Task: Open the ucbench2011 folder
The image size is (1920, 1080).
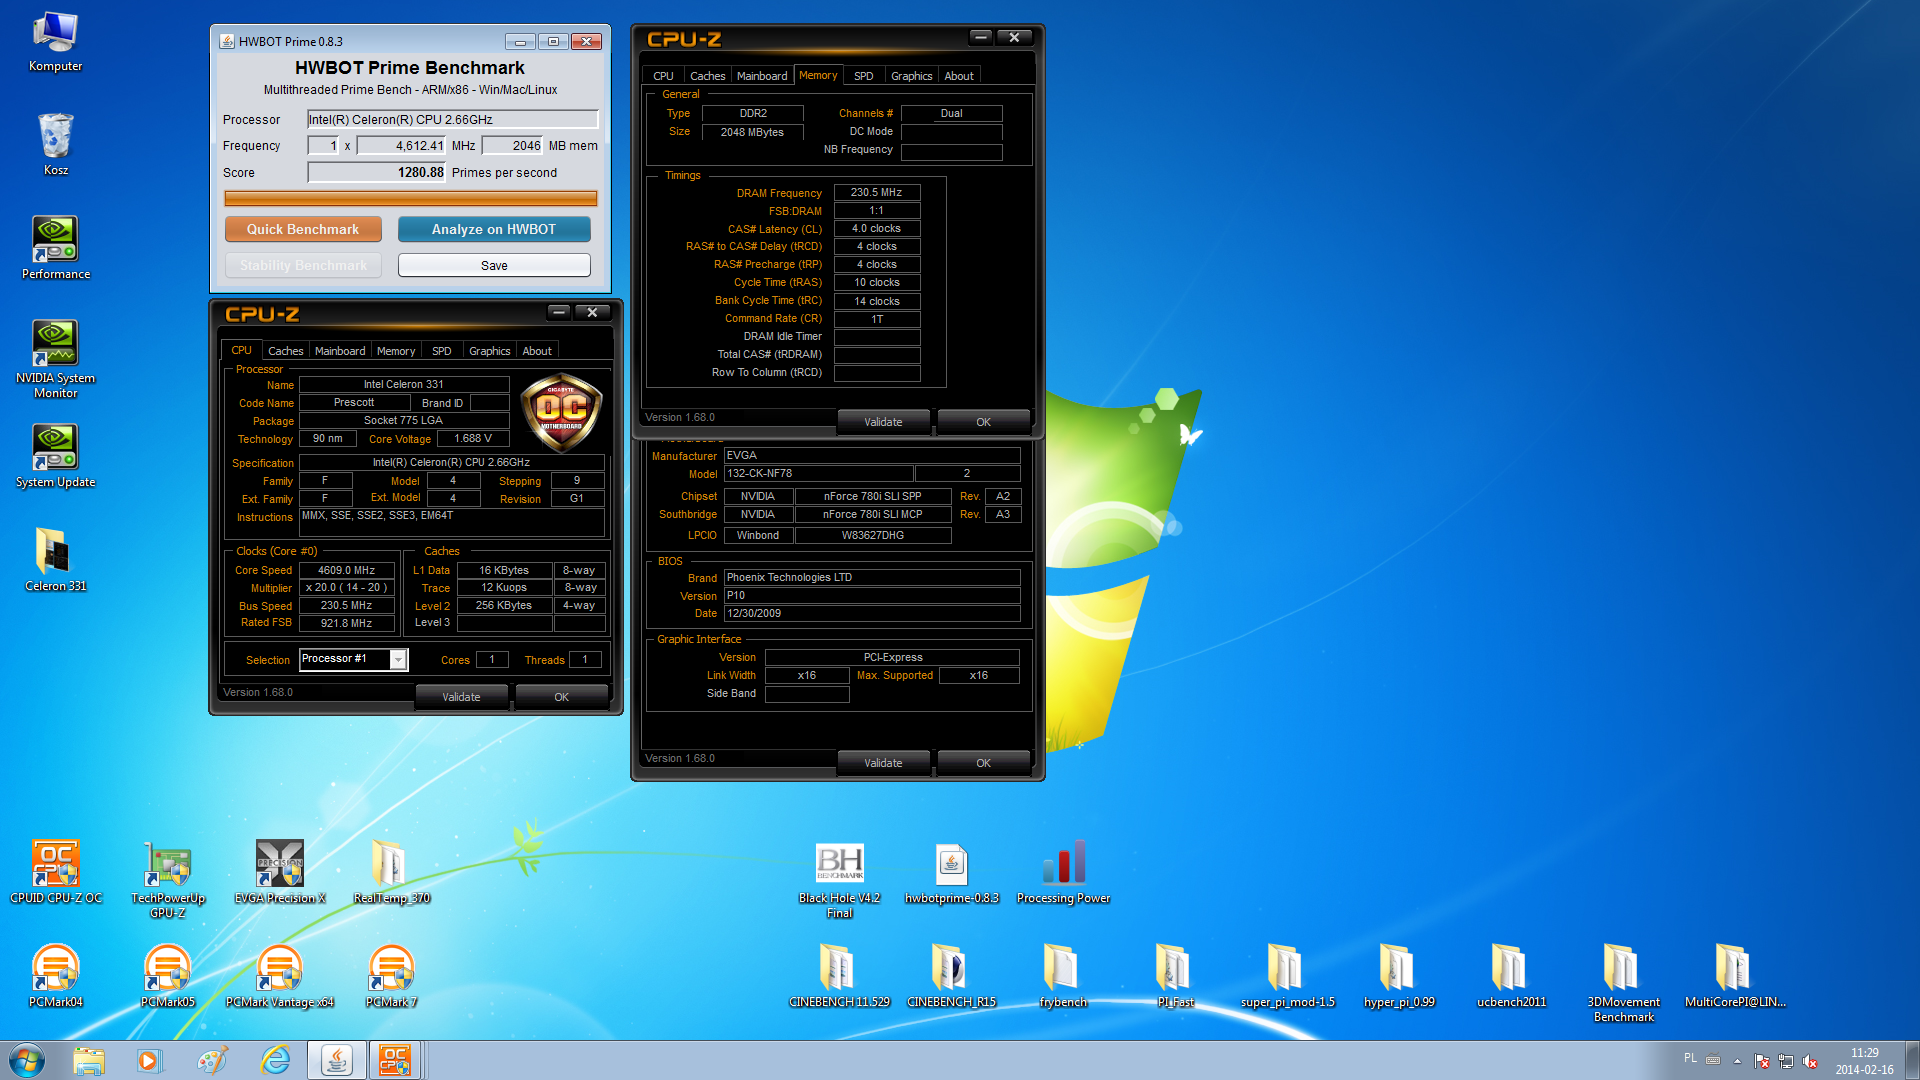Action: (1511, 976)
